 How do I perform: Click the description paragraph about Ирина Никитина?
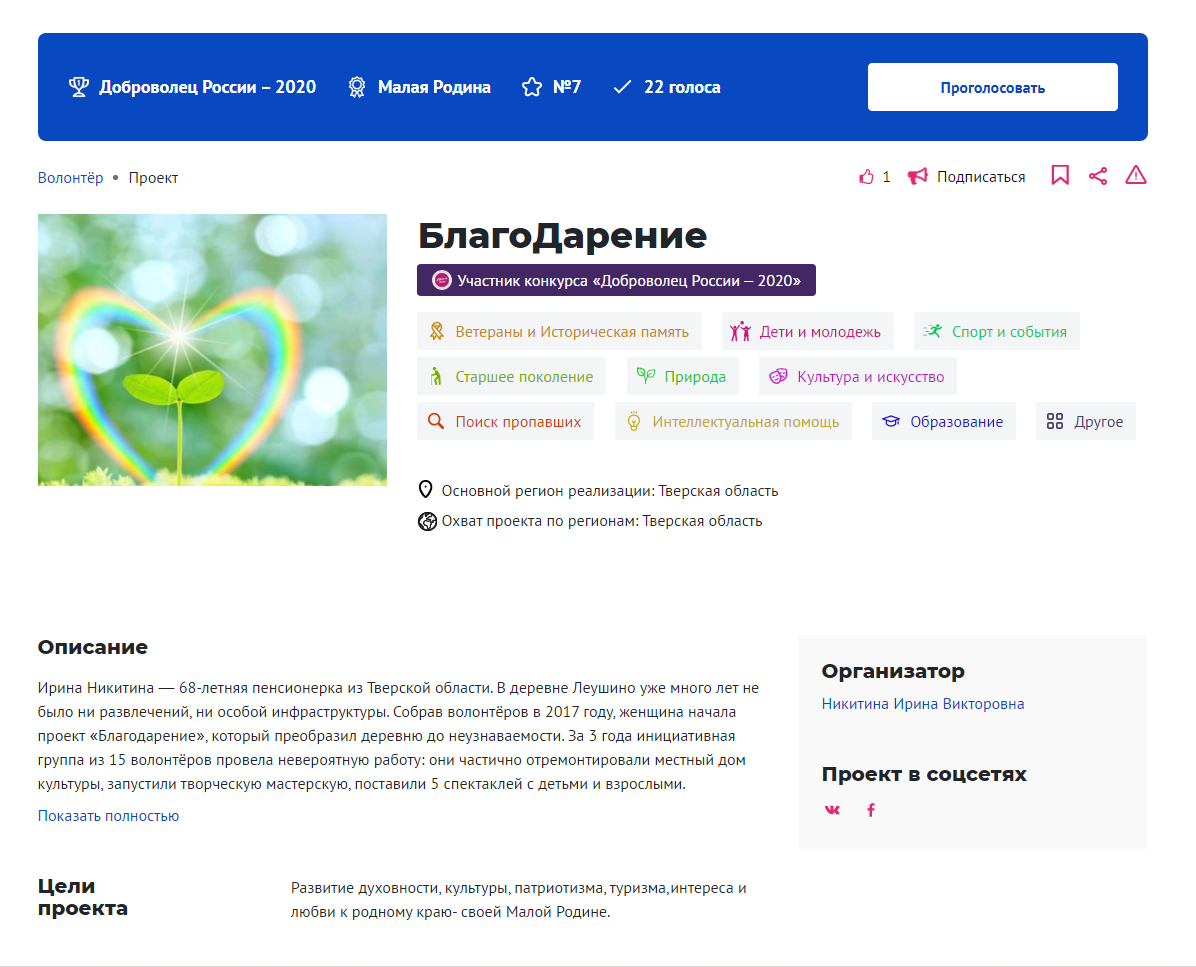click(x=398, y=736)
